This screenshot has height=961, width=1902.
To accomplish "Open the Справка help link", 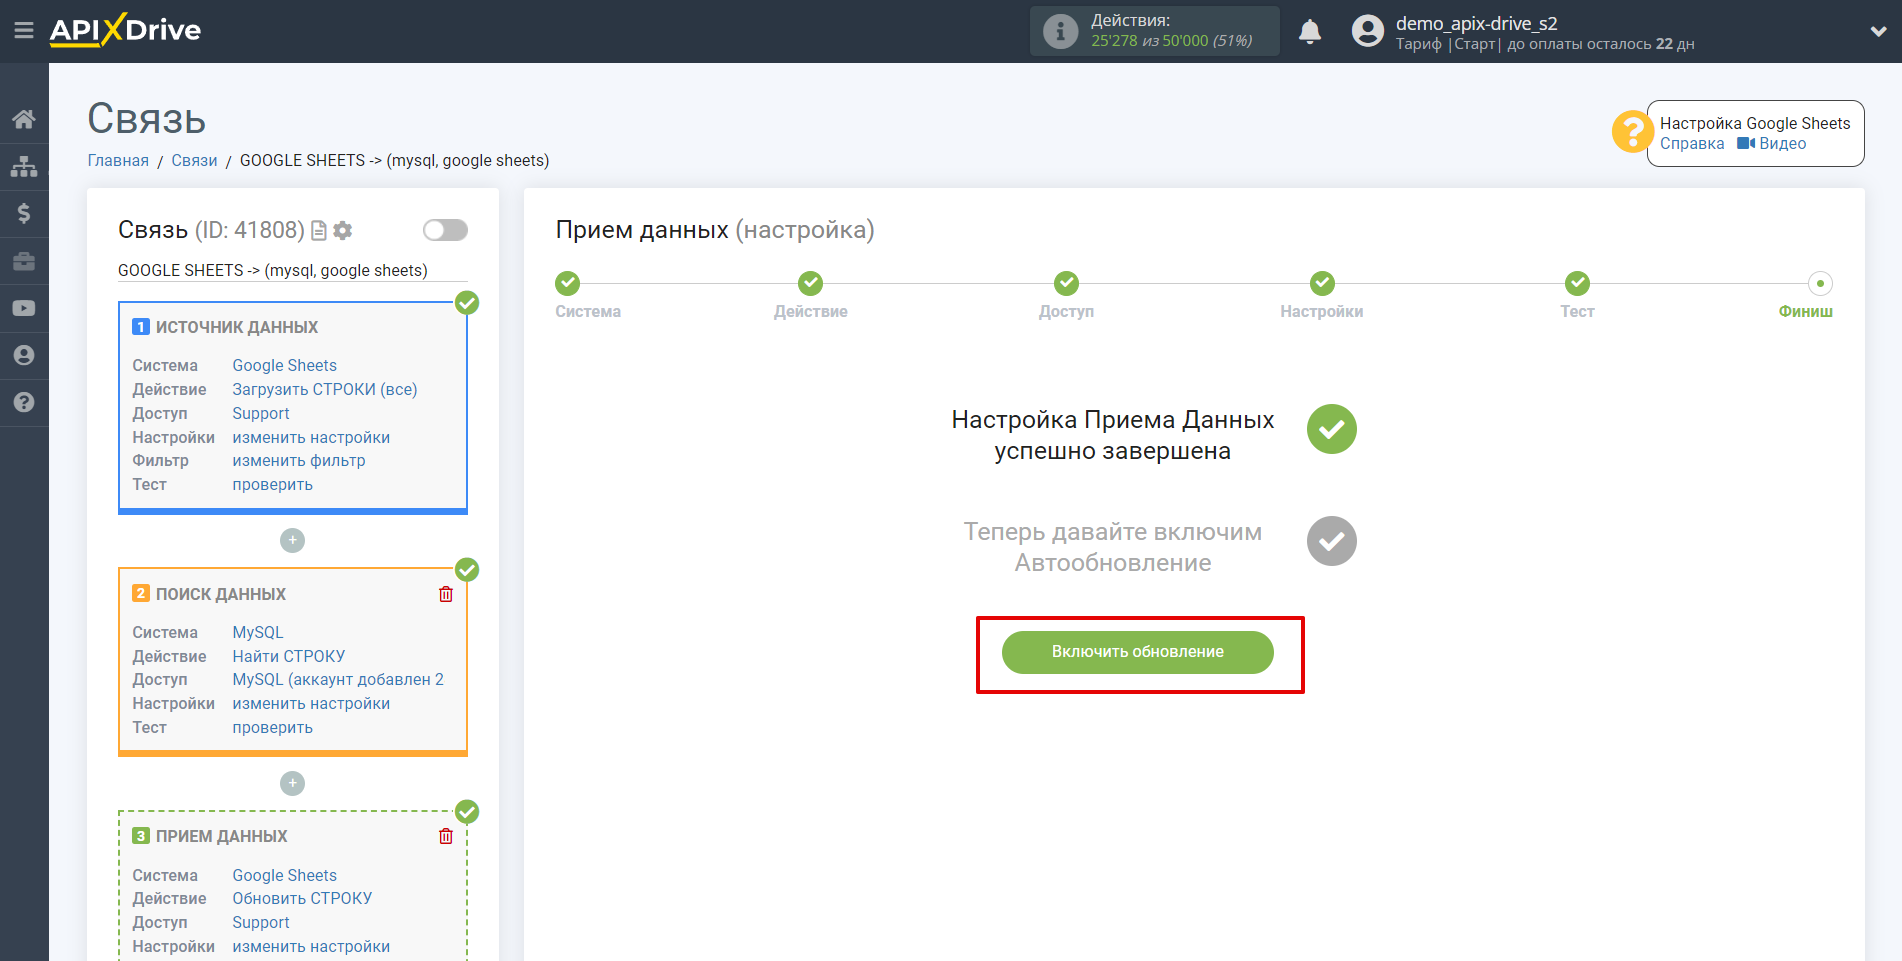I will (1692, 143).
